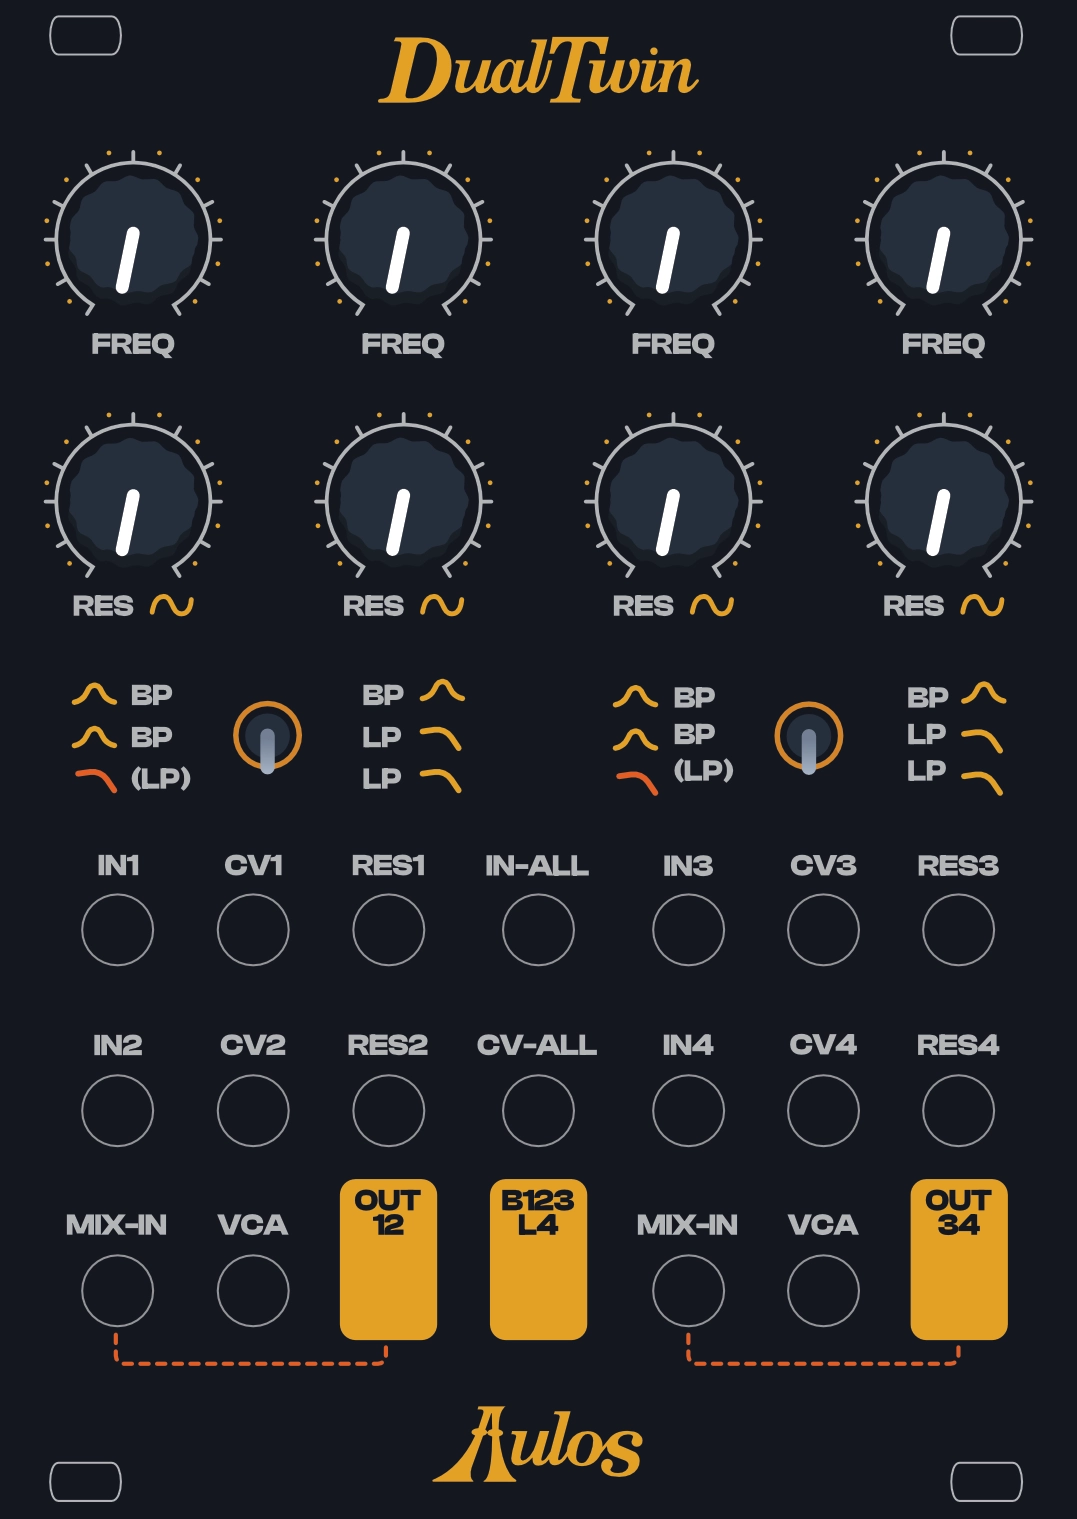Click the RES4 input jack
Screen dimensions: 1077x1519
tap(958, 1110)
